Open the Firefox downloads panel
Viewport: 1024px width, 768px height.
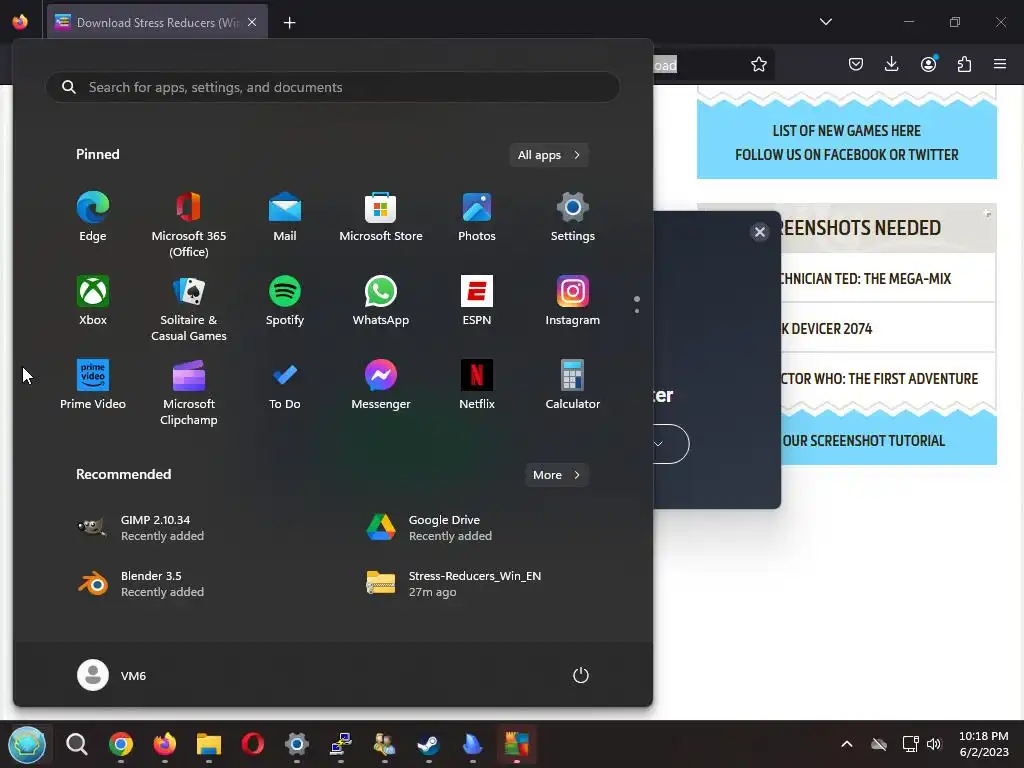[891, 64]
